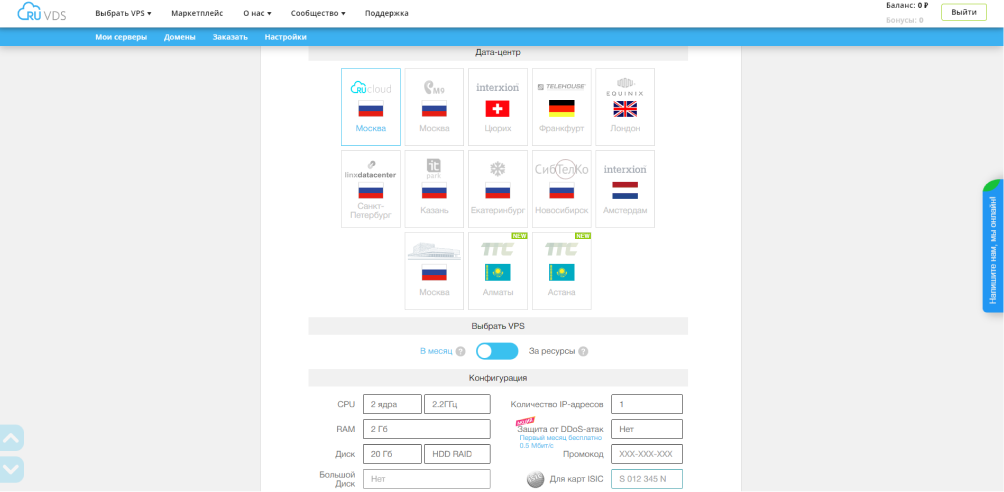Open the 'Выбрать VPS' menu
This screenshot has height=492, width=1004.
coord(123,13)
